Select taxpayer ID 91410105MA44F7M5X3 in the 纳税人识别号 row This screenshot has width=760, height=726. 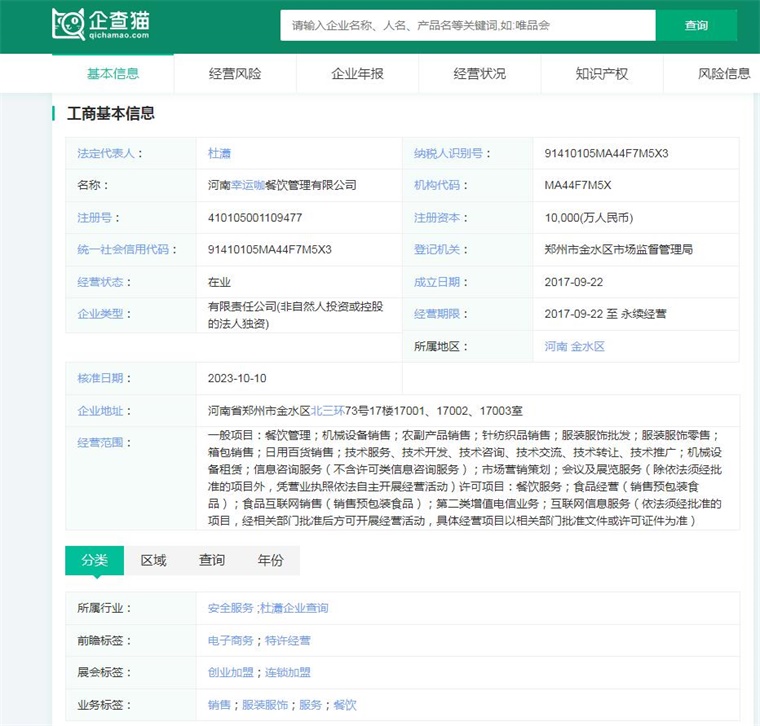(606, 154)
